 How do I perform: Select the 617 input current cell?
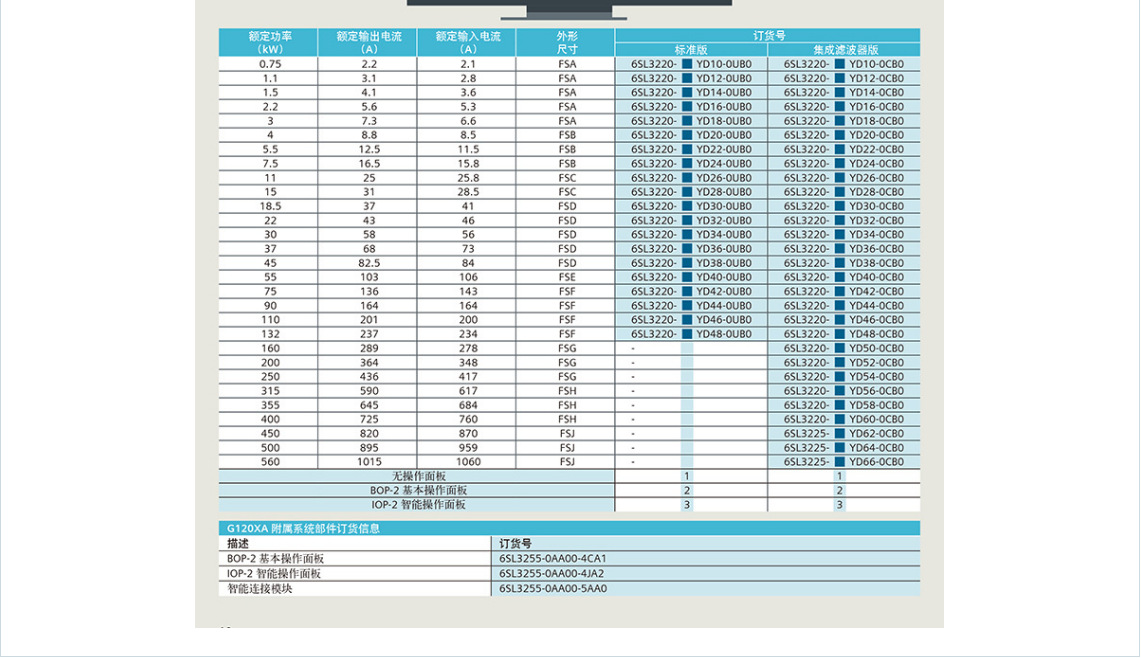point(468,391)
